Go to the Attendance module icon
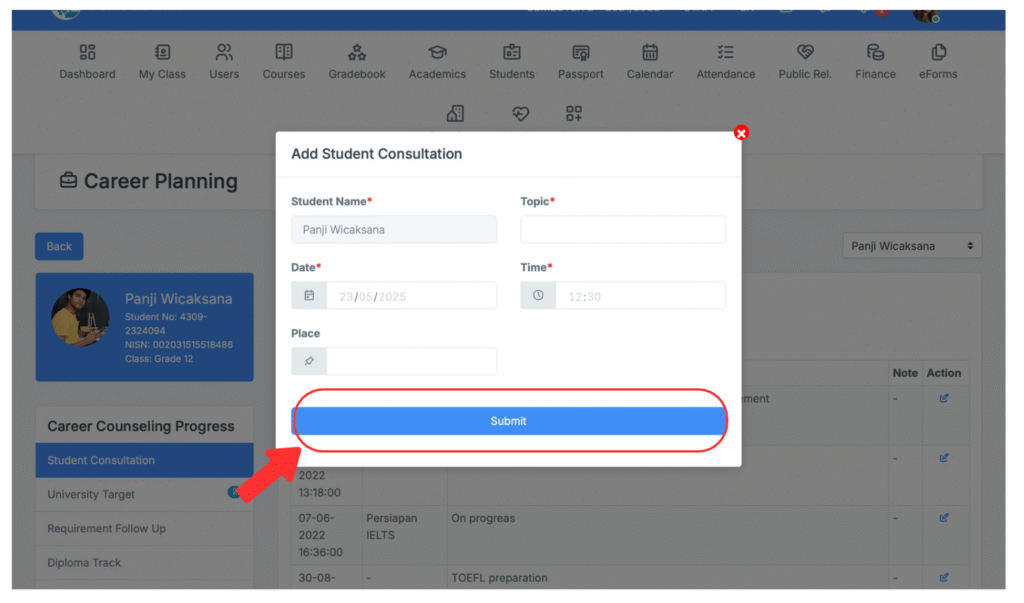The image size is (1024, 603). point(726,53)
